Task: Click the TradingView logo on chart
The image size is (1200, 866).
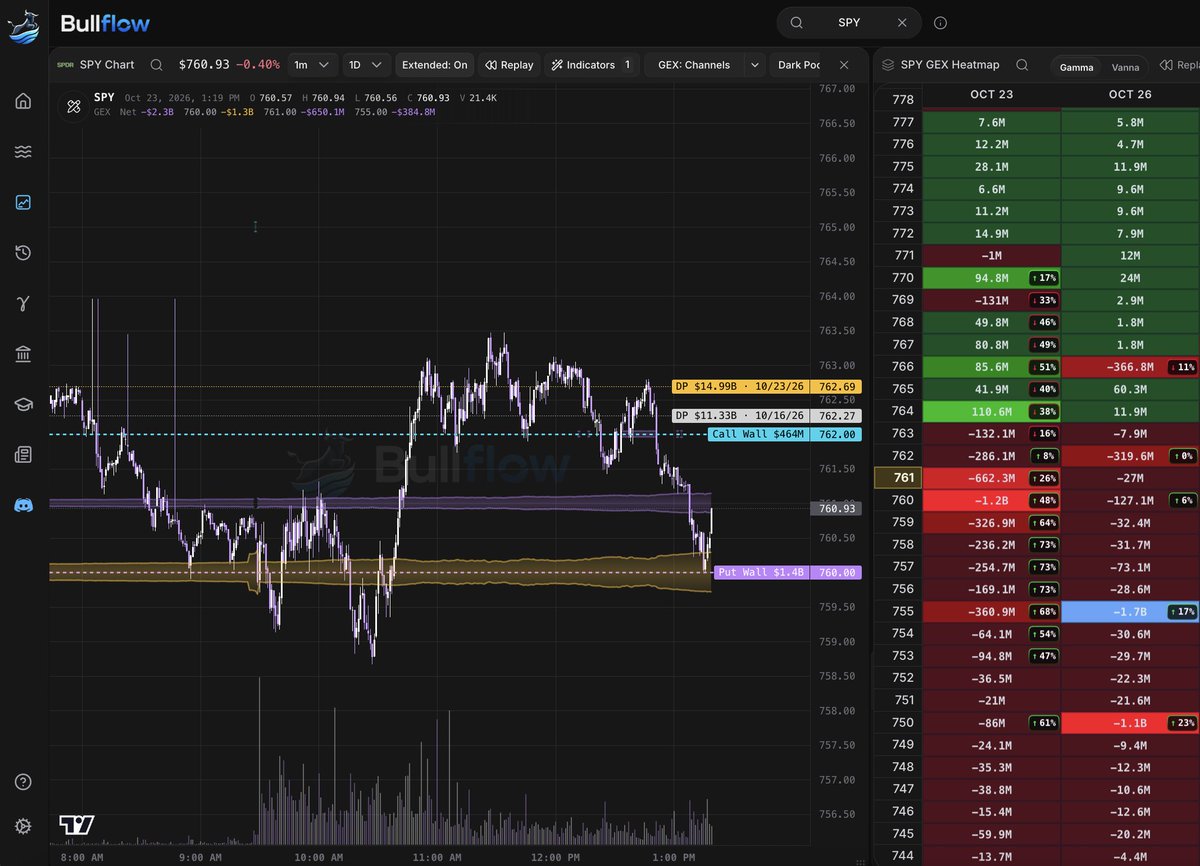Action: pyautogui.click(x=77, y=825)
